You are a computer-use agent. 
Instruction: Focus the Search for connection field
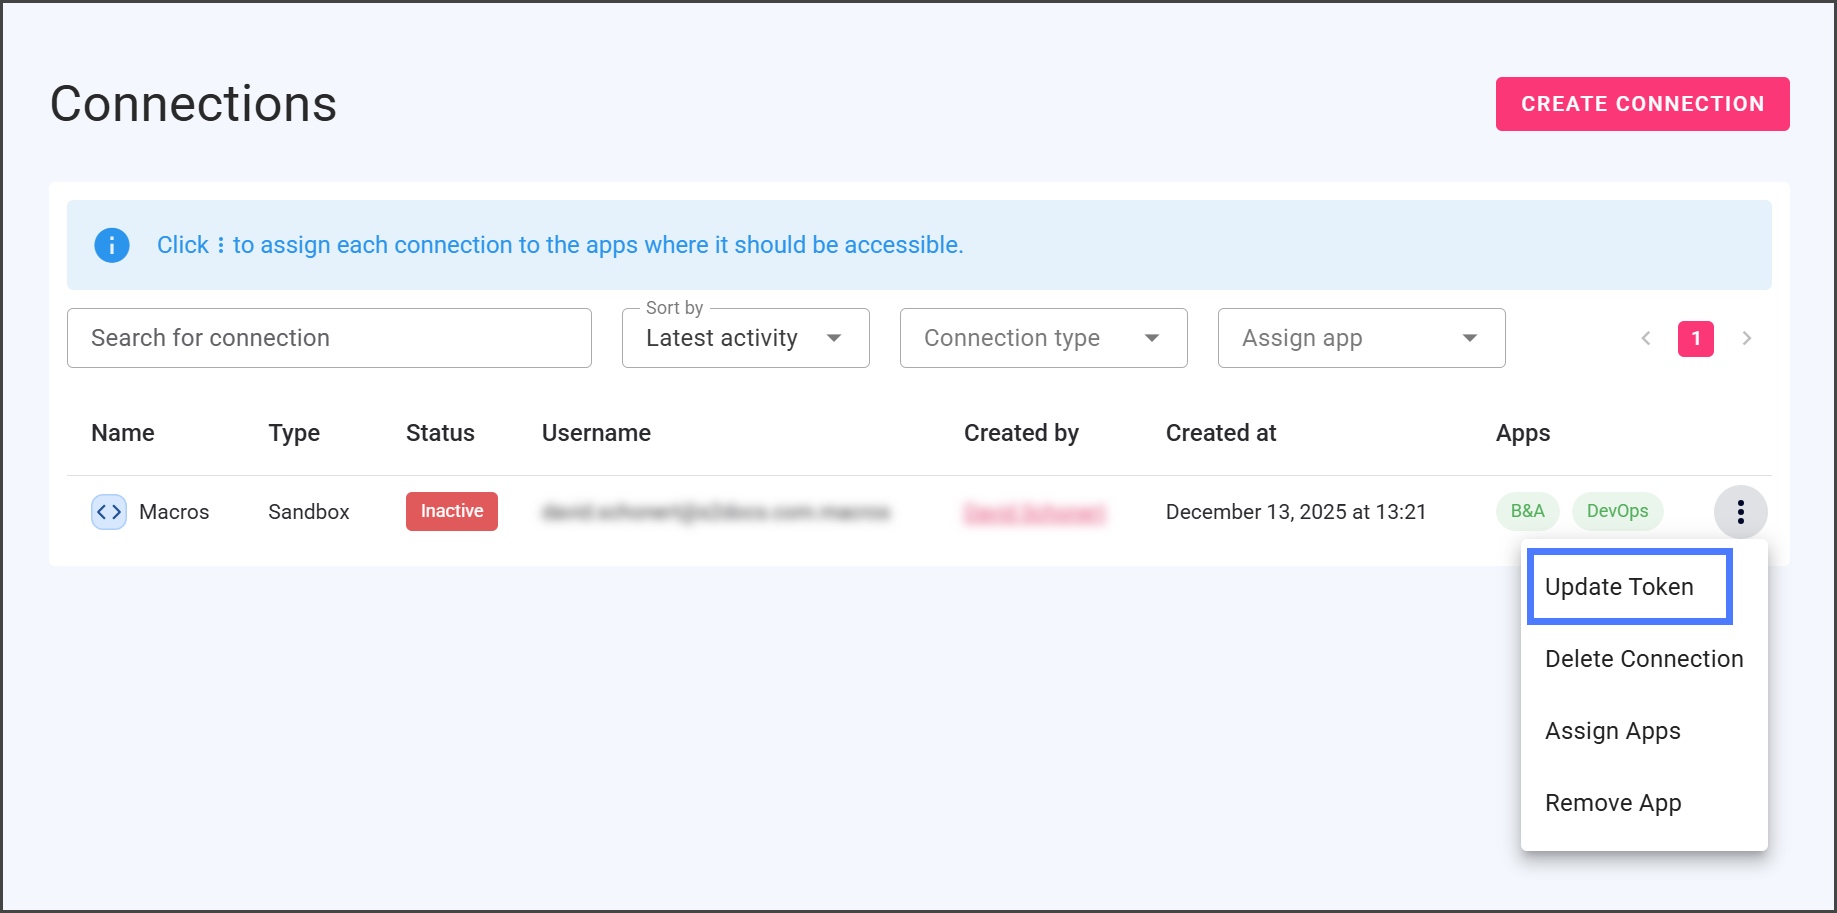point(329,338)
